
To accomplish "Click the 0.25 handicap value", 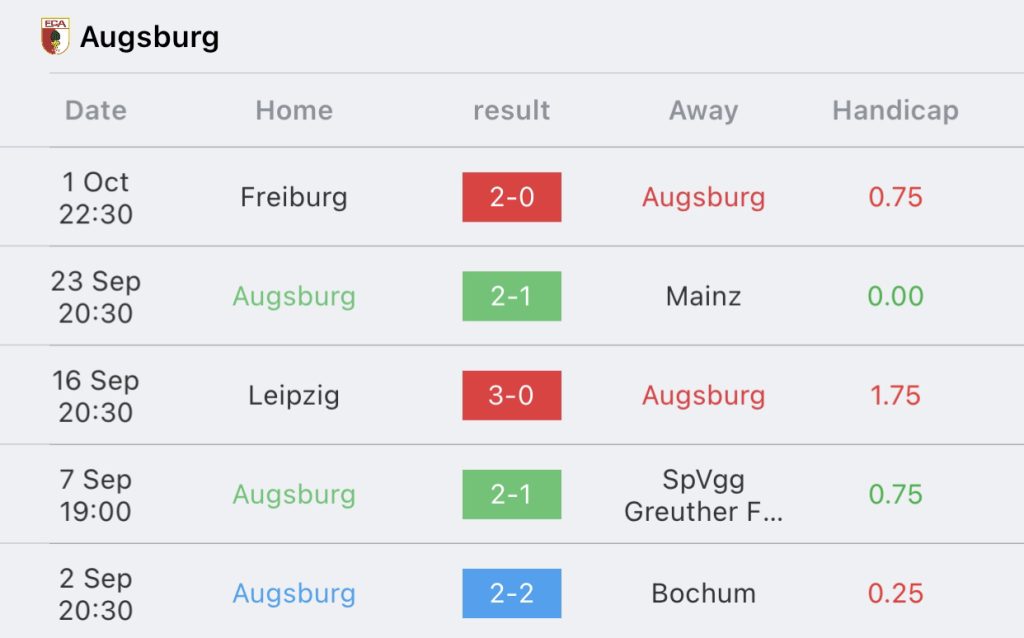I will click(x=895, y=594).
